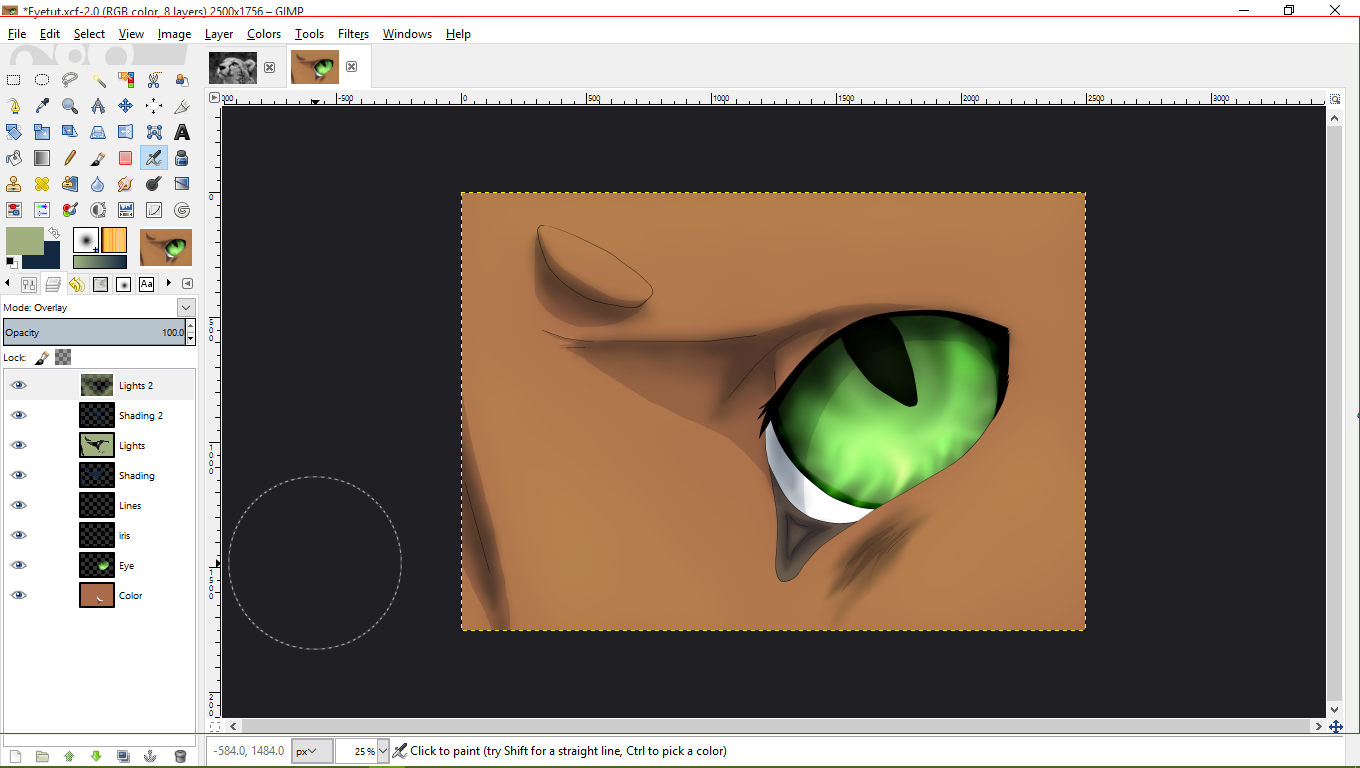1360x768 pixels.
Task: Click the delete layer trash icon
Action: pyautogui.click(x=180, y=756)
